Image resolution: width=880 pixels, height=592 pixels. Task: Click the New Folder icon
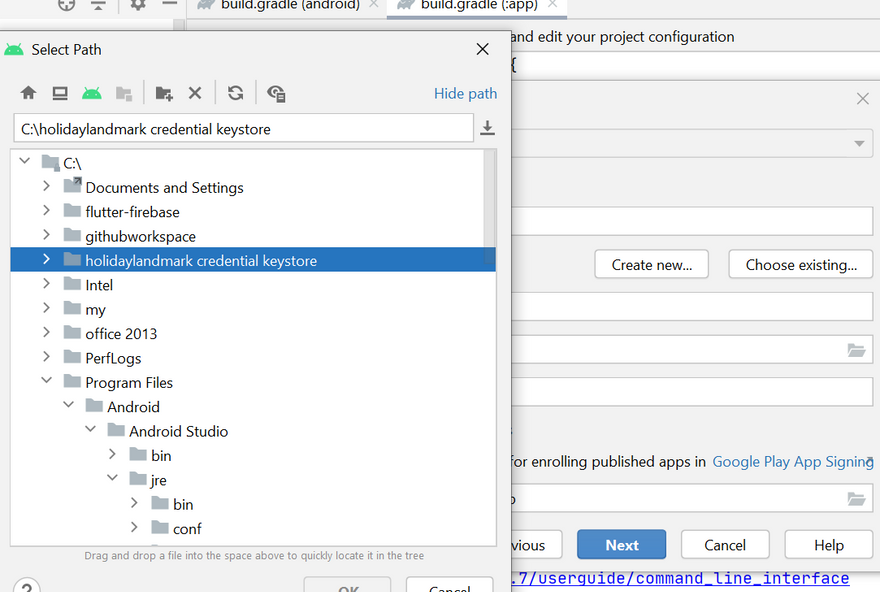pyautogui.click(x=164, y=93)
